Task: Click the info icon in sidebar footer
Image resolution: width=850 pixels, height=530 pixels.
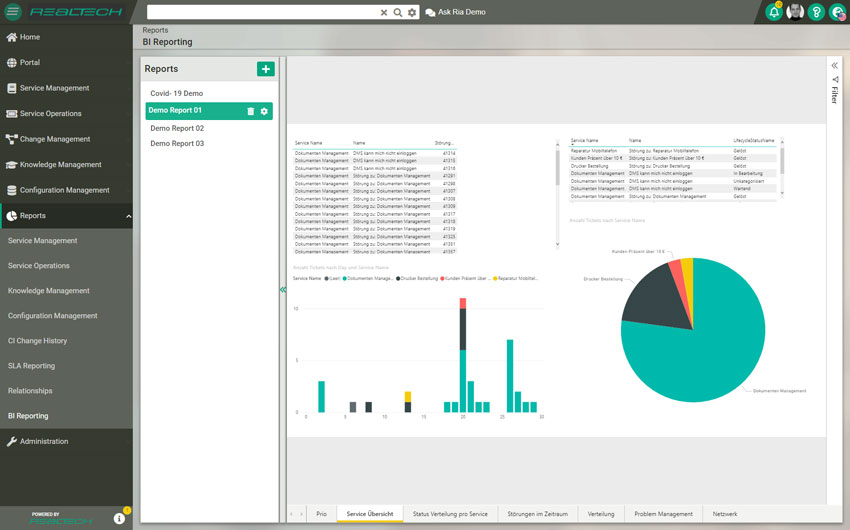Action: (x=119, y=519)
